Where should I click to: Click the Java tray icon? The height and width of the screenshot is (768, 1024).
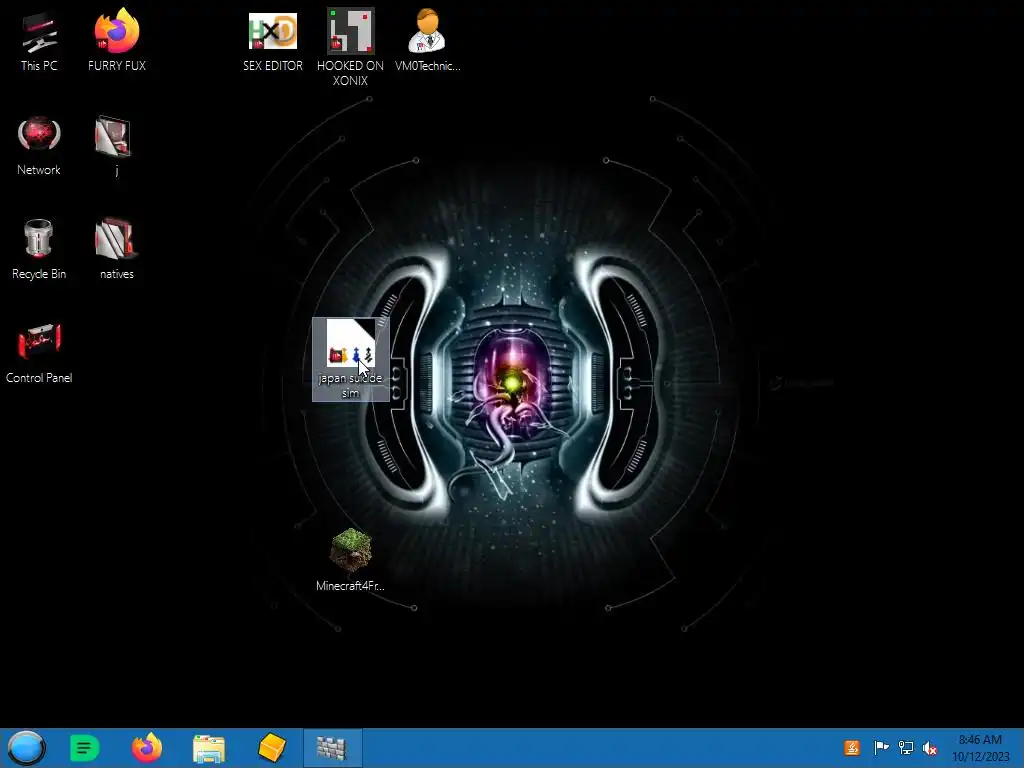coord(852,748)
